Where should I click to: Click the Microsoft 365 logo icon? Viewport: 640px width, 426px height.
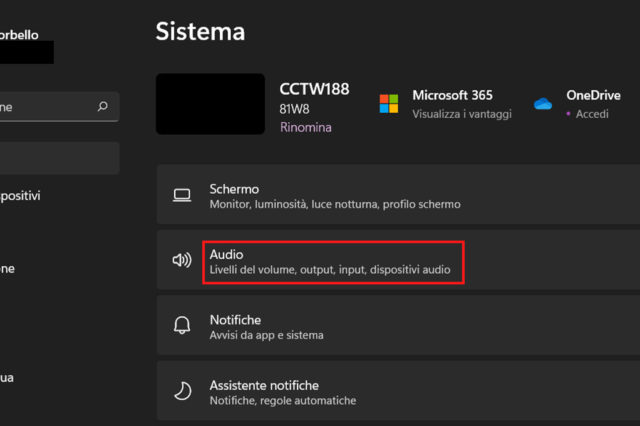click(x=388, y=104)
